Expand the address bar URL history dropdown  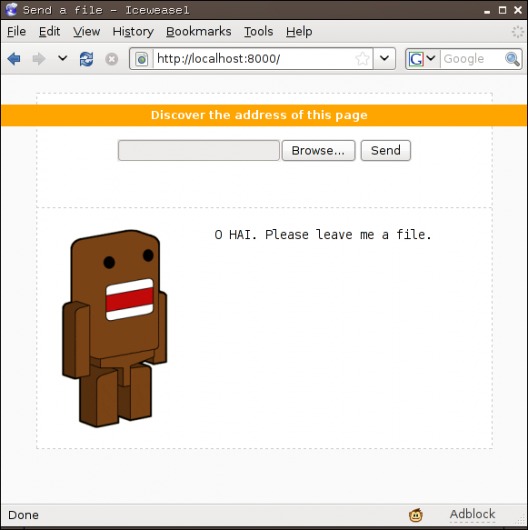point(384,58)
